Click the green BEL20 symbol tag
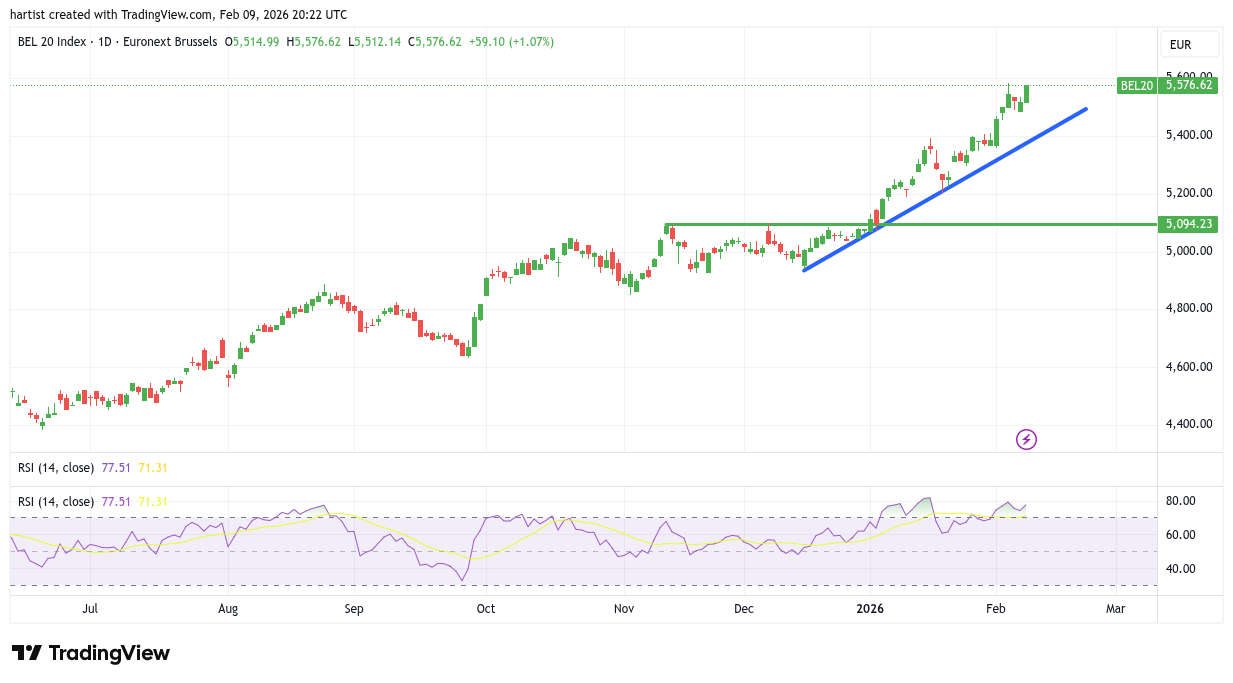1233x683 pixels. 1137,86
